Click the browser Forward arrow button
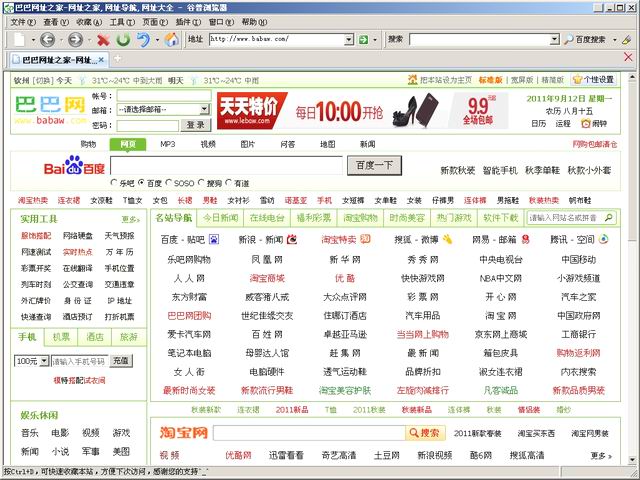This screenshot has width=640, height=480. (75, 40)
